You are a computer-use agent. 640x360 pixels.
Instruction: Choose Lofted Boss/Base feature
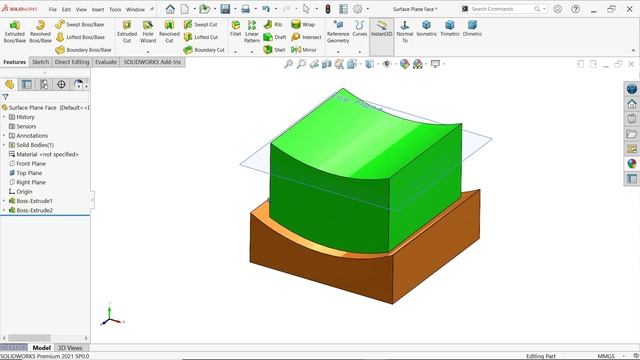pyautogui.click(x=80, y=37)
